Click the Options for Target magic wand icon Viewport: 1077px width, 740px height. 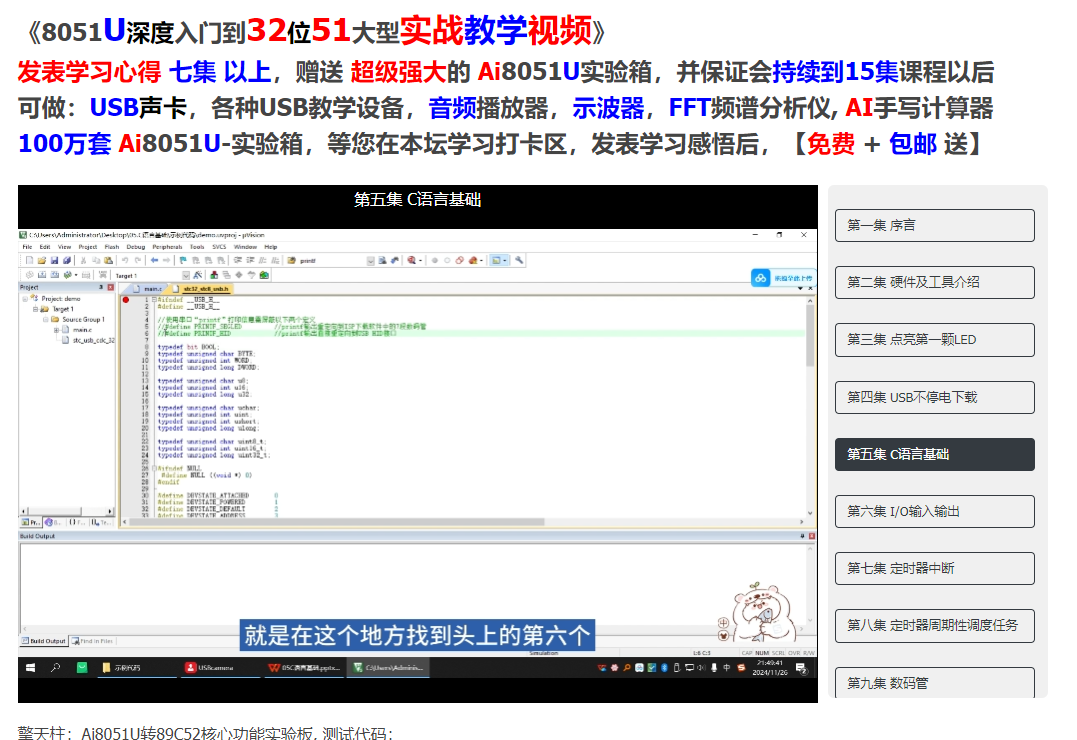(x=198, y=275)
